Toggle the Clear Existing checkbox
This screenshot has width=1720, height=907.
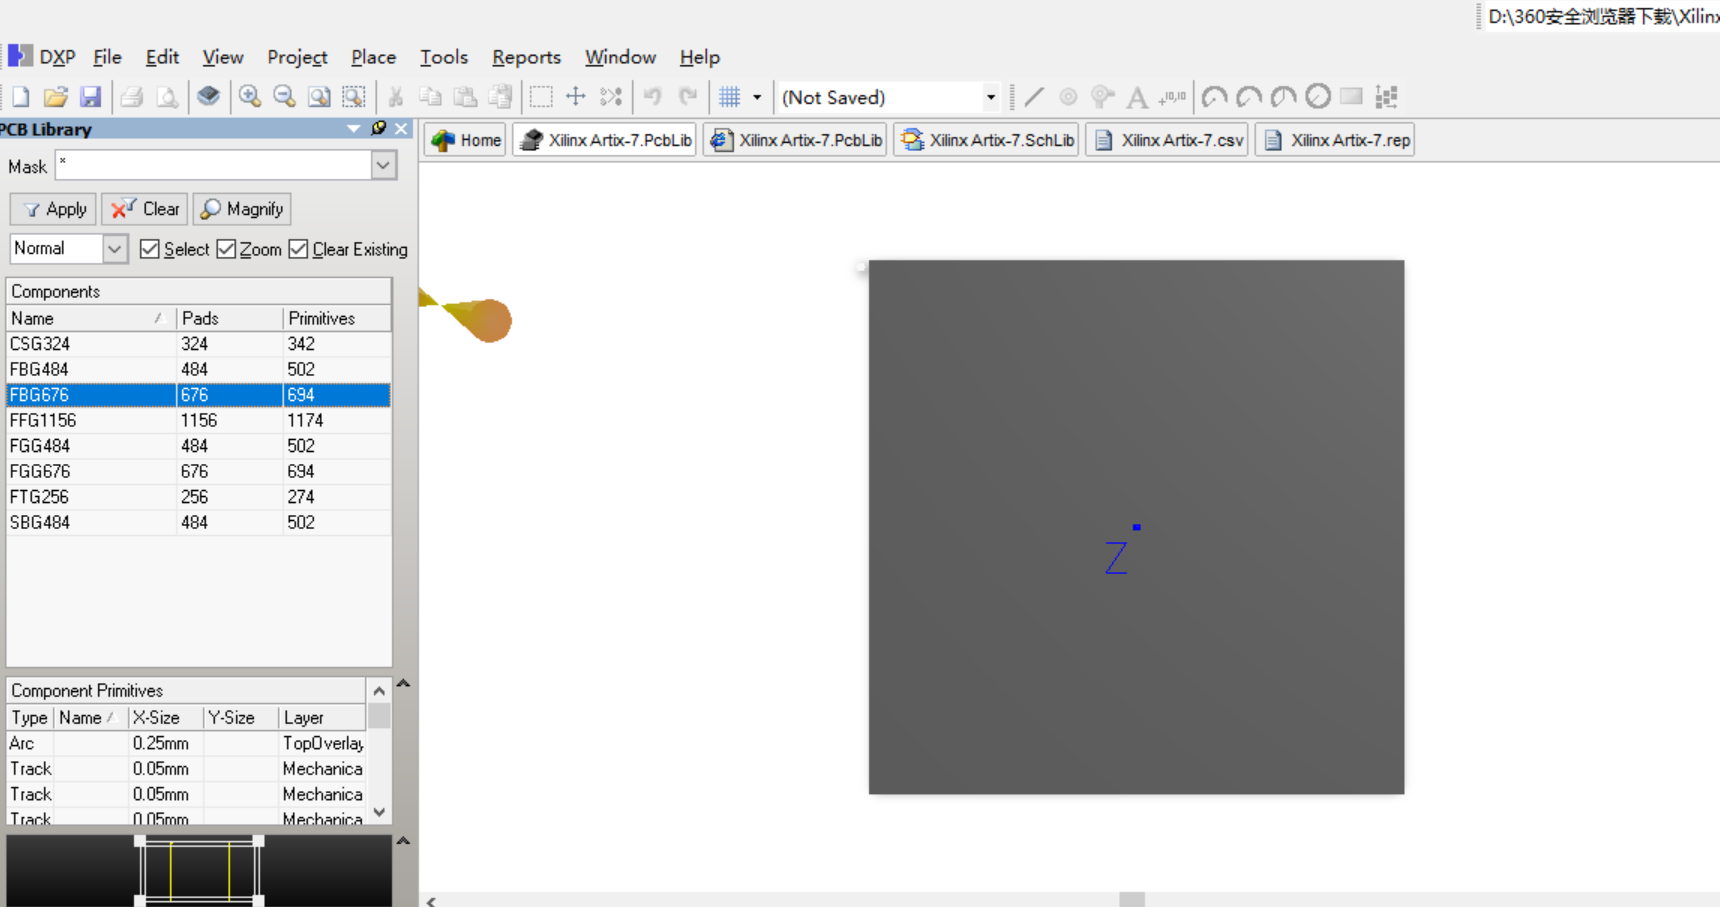pos(298,249)
